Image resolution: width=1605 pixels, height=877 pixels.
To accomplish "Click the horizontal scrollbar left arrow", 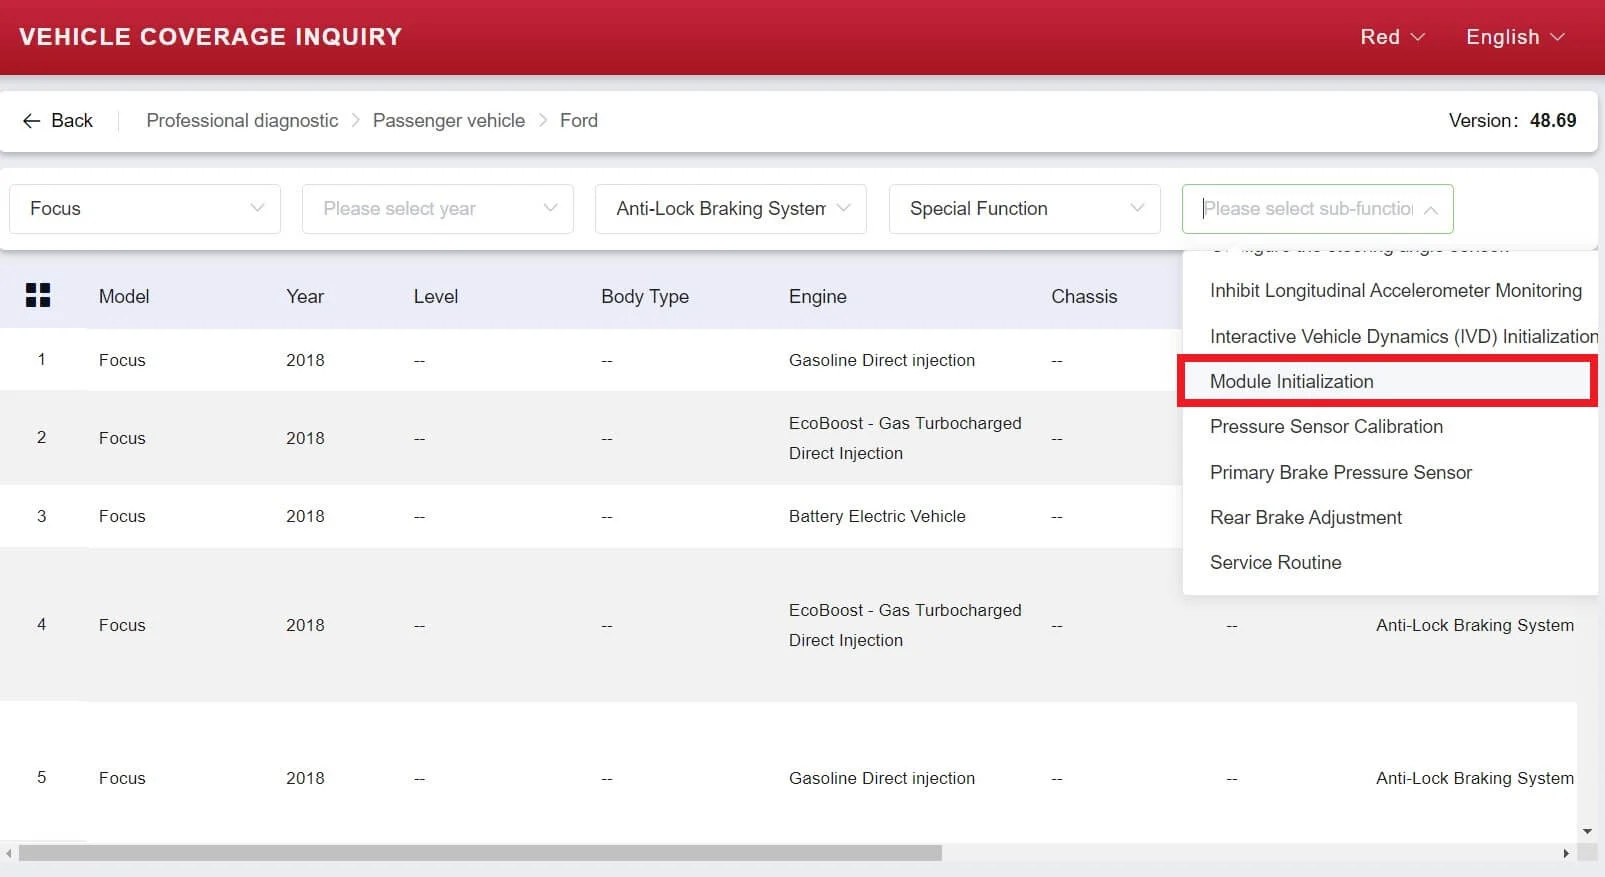I will pos(9,853).
